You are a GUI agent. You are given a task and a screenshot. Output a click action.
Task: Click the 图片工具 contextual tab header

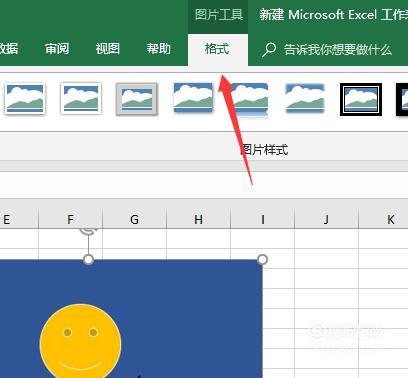click(219, 15)
